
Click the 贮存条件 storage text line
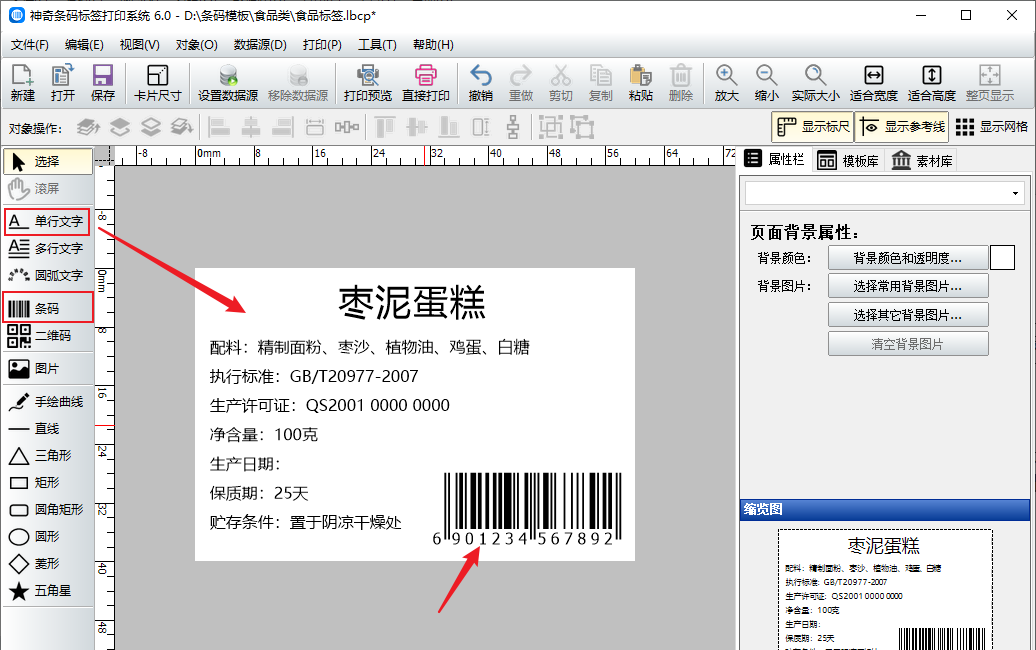coord(305,523)
